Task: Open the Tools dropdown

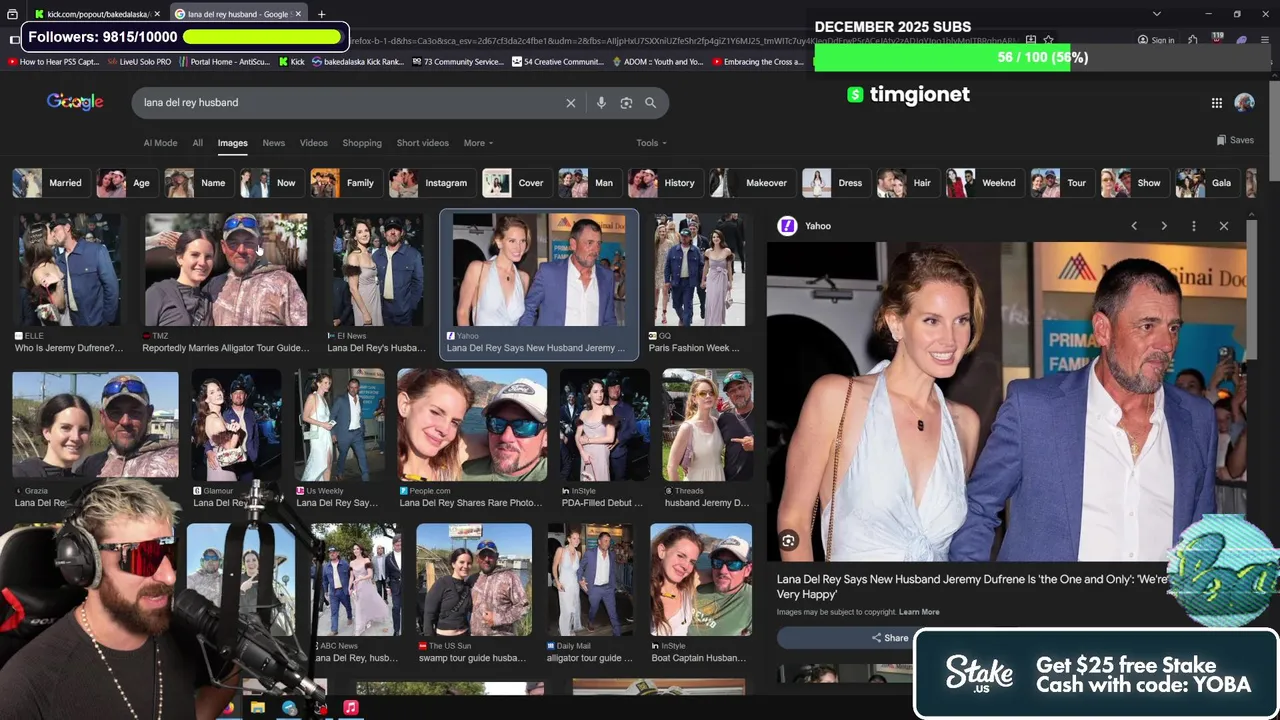Action: [x=651, y=143]
